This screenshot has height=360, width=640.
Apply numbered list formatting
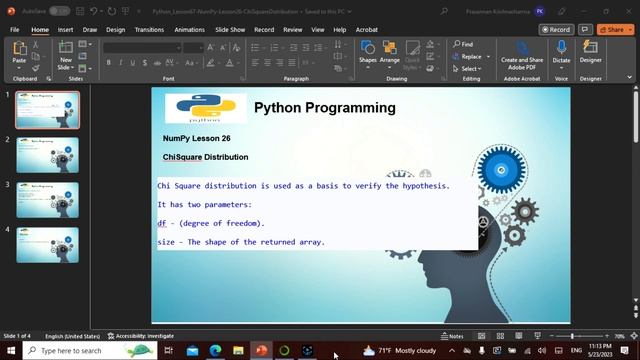274,48
